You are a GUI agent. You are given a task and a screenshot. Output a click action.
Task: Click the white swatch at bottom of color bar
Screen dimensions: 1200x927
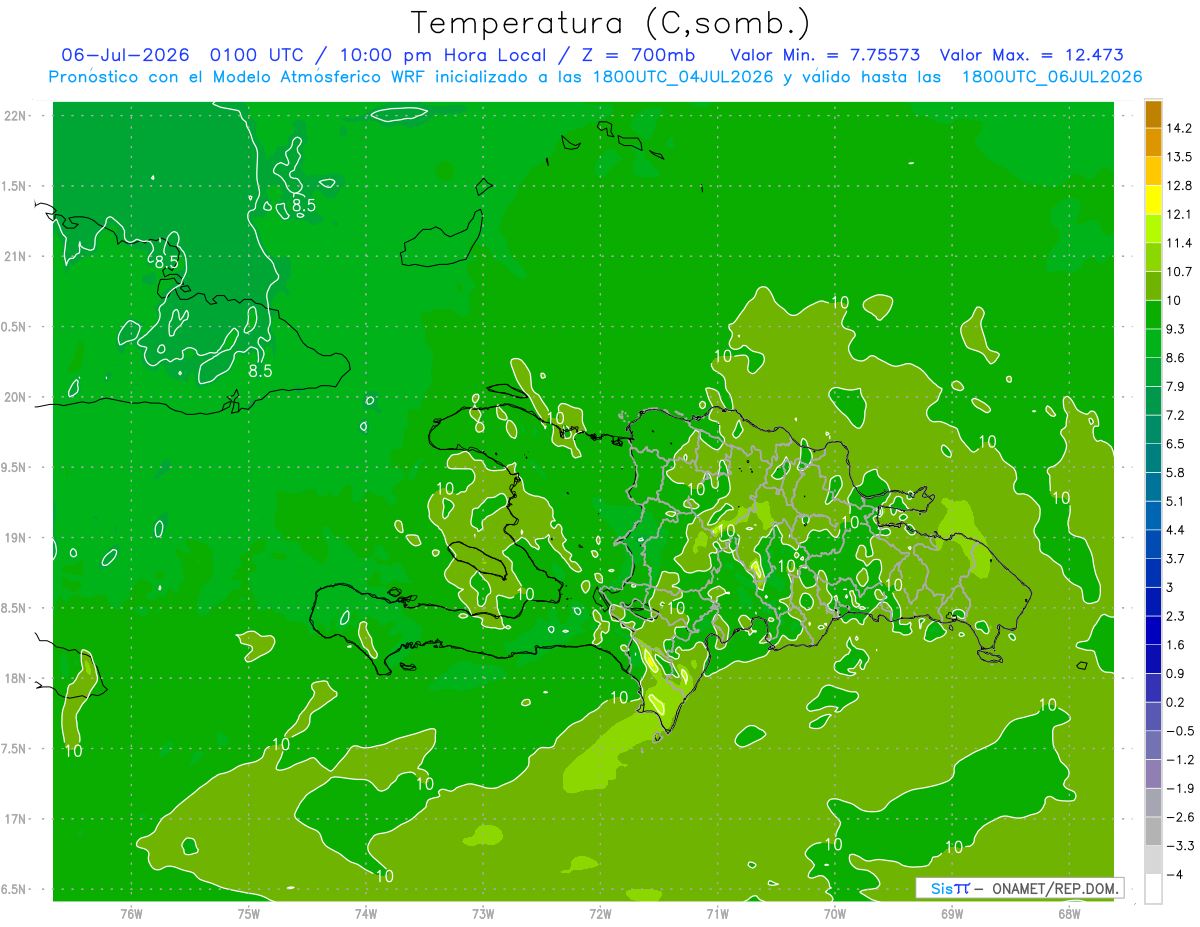[1153, 888]
